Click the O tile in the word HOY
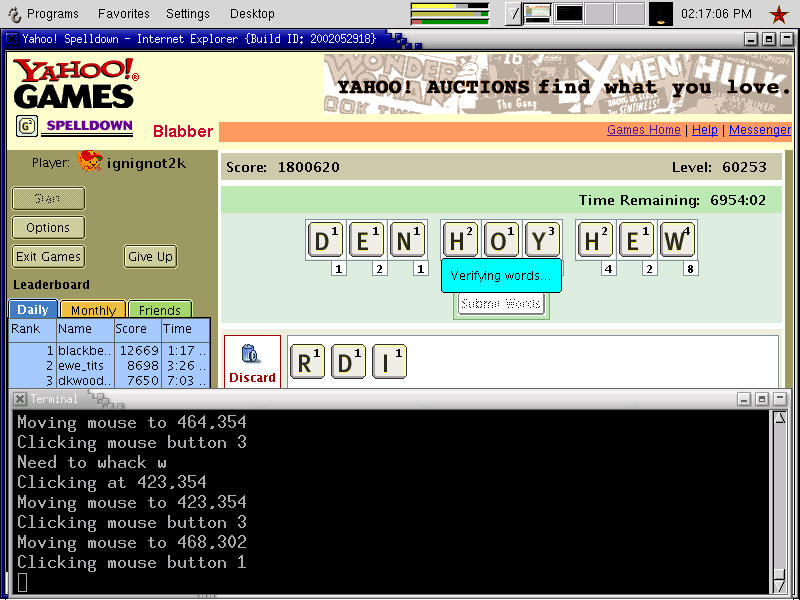Image resolution: width=800 pixels, height=600 pixels. 502,240
